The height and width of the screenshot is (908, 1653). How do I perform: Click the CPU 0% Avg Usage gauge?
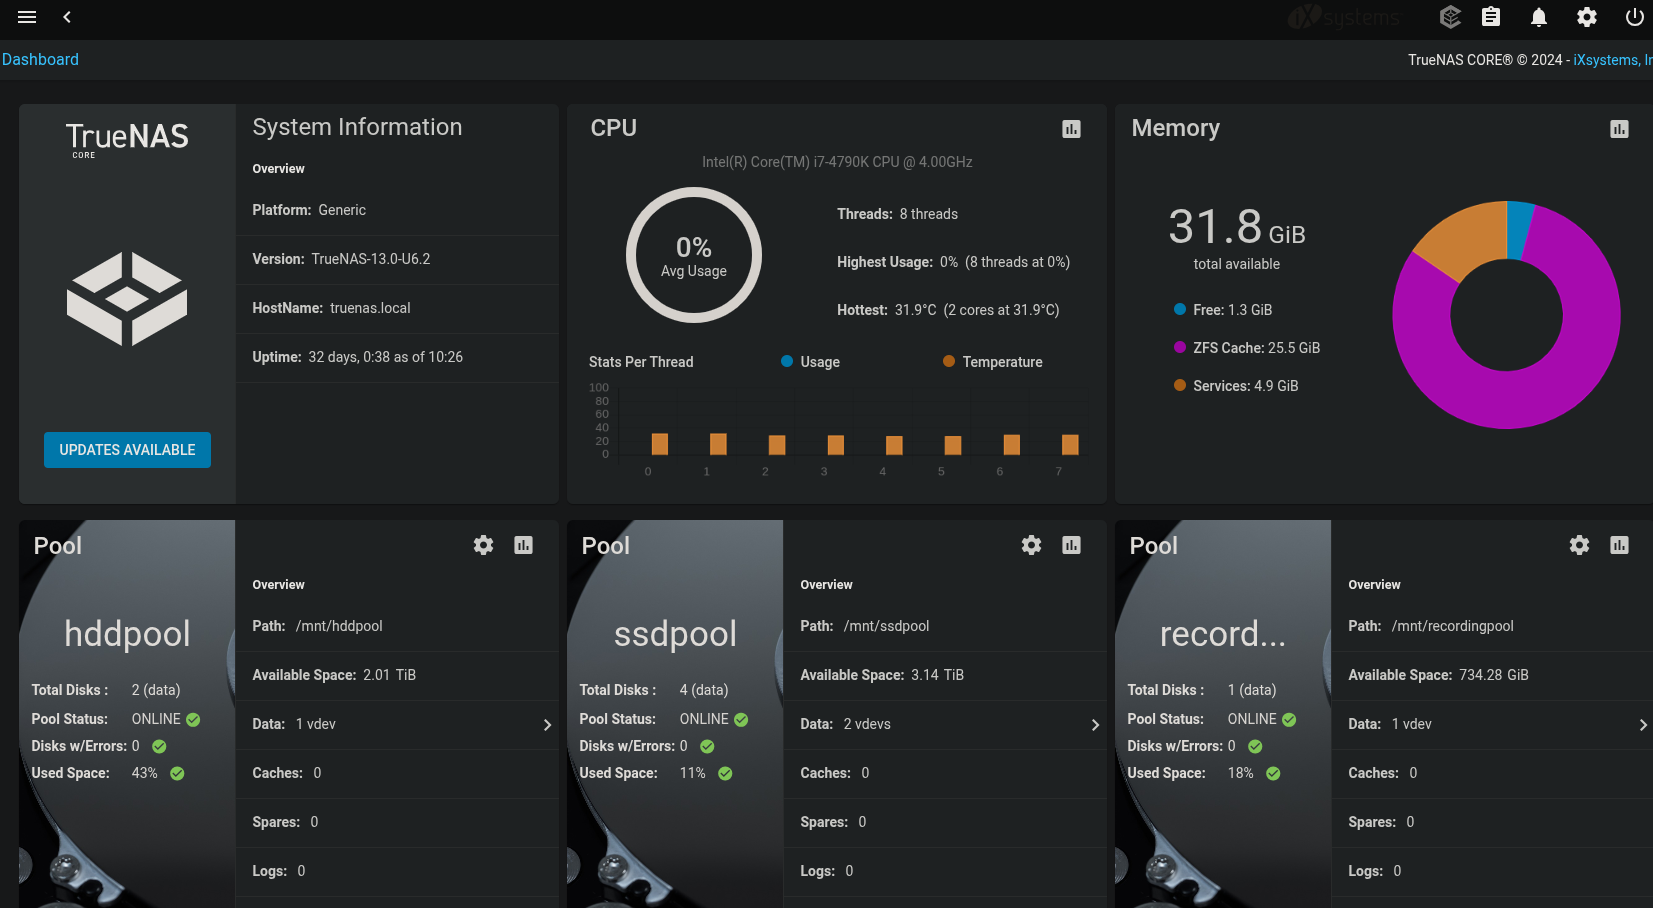pyautogui.click(x=694, y=255)
